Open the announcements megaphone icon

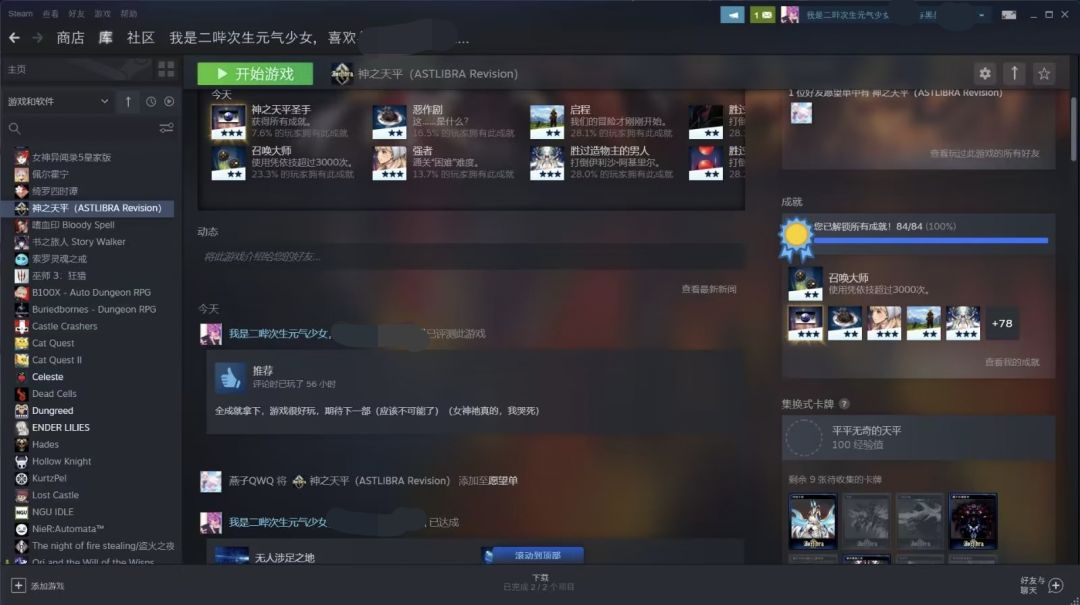[x=732, y=14]
